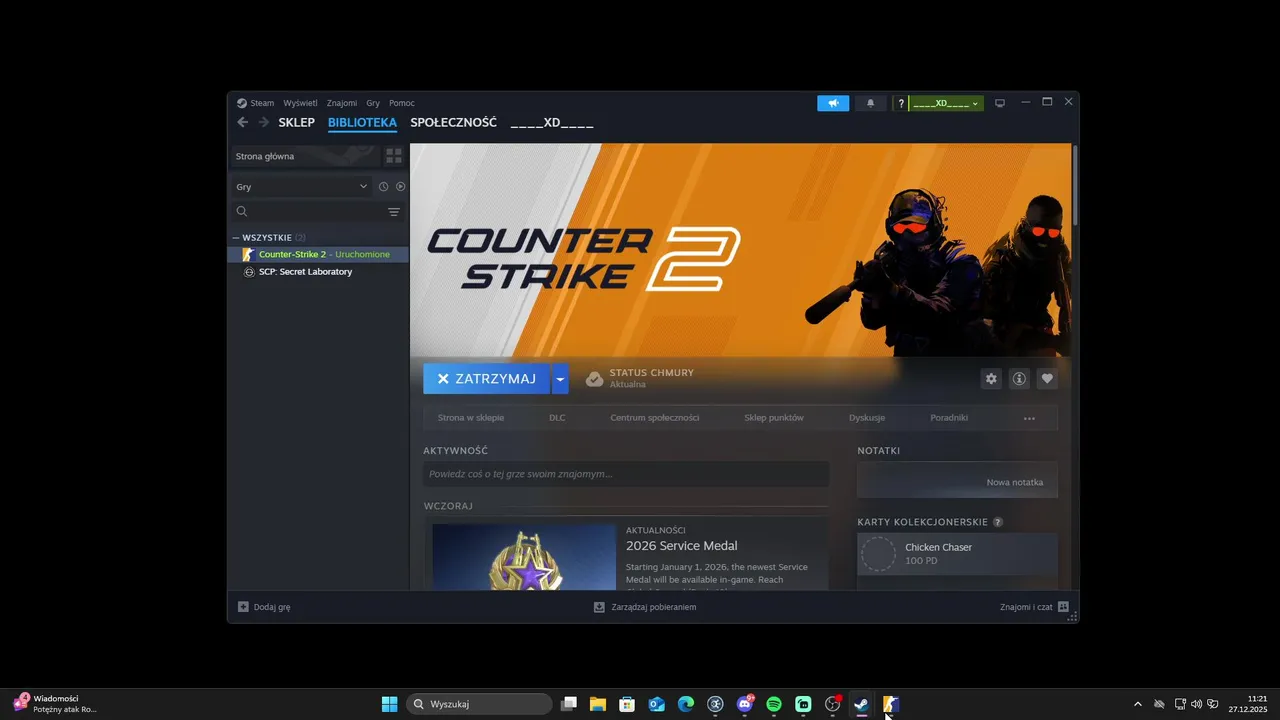Open the ____XD____ account dropdown
1280x720 pixels.
[x=946, y=103]
